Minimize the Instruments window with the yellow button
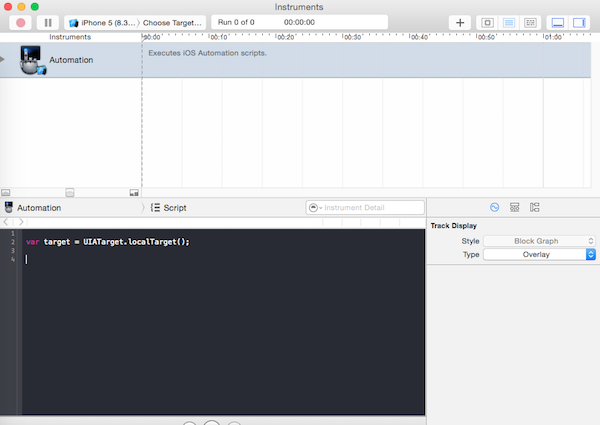This screenshot has height=425, width=600. click(x=21, y=7)
